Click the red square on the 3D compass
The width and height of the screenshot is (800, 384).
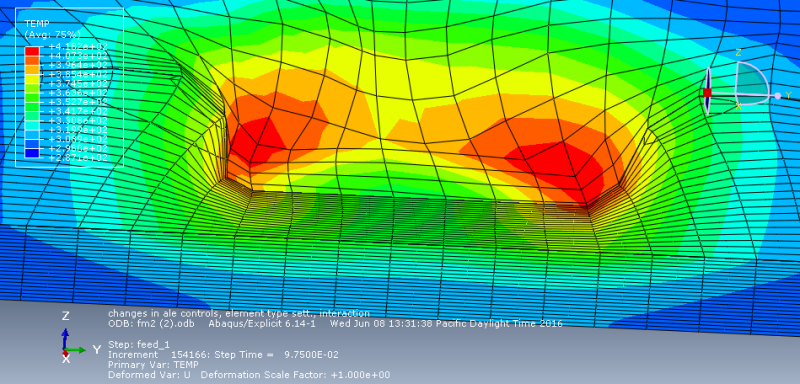(707, 92)
